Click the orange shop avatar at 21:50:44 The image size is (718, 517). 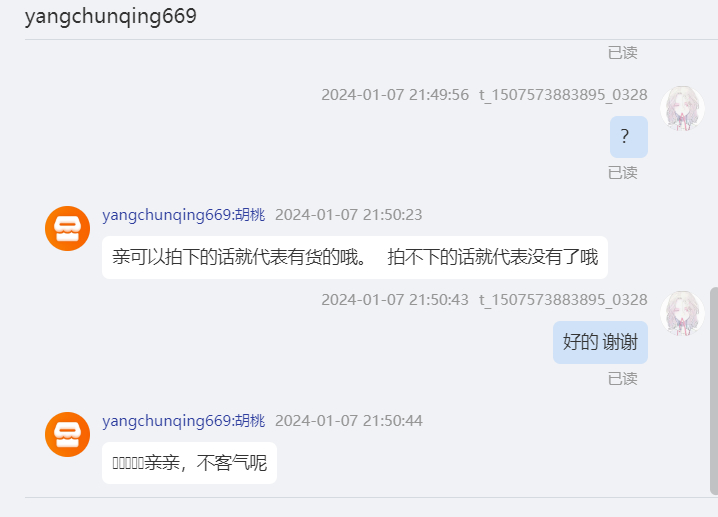click(67, 434)
